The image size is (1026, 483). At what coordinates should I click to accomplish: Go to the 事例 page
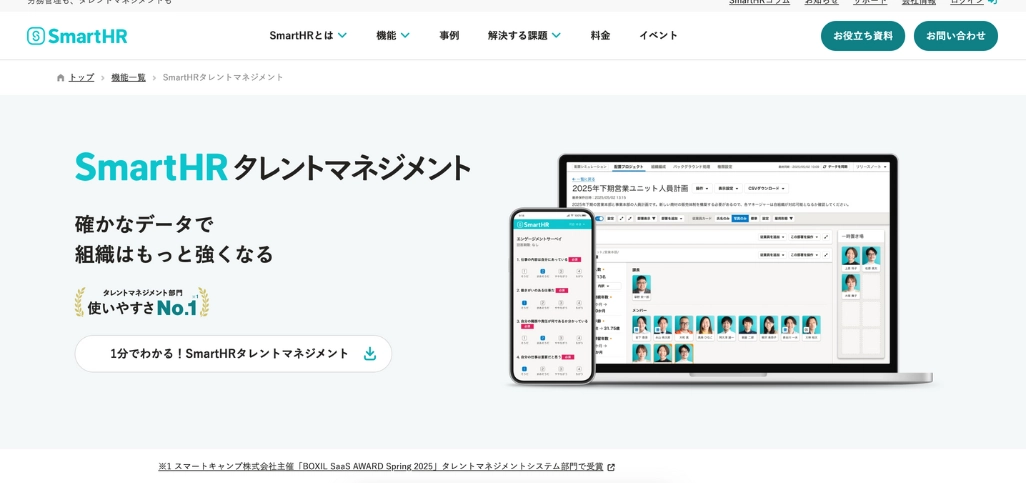pyautogui.click(x=449, y=35)
